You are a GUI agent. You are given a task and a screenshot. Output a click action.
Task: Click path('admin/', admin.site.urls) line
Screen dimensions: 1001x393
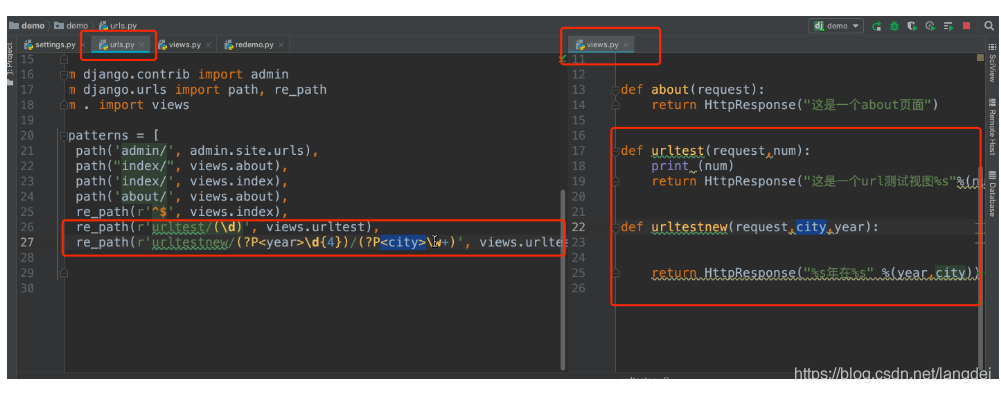coord(197,151)
